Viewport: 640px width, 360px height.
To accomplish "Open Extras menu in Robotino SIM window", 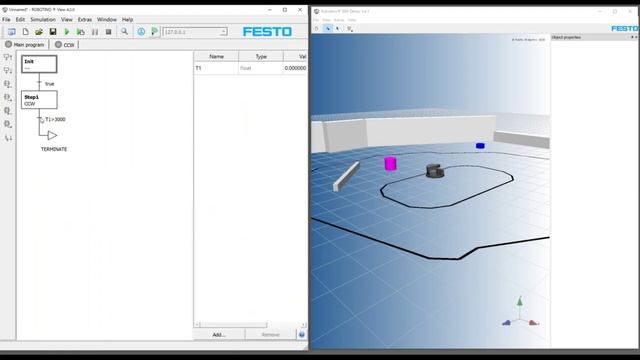I will (339, 20).
